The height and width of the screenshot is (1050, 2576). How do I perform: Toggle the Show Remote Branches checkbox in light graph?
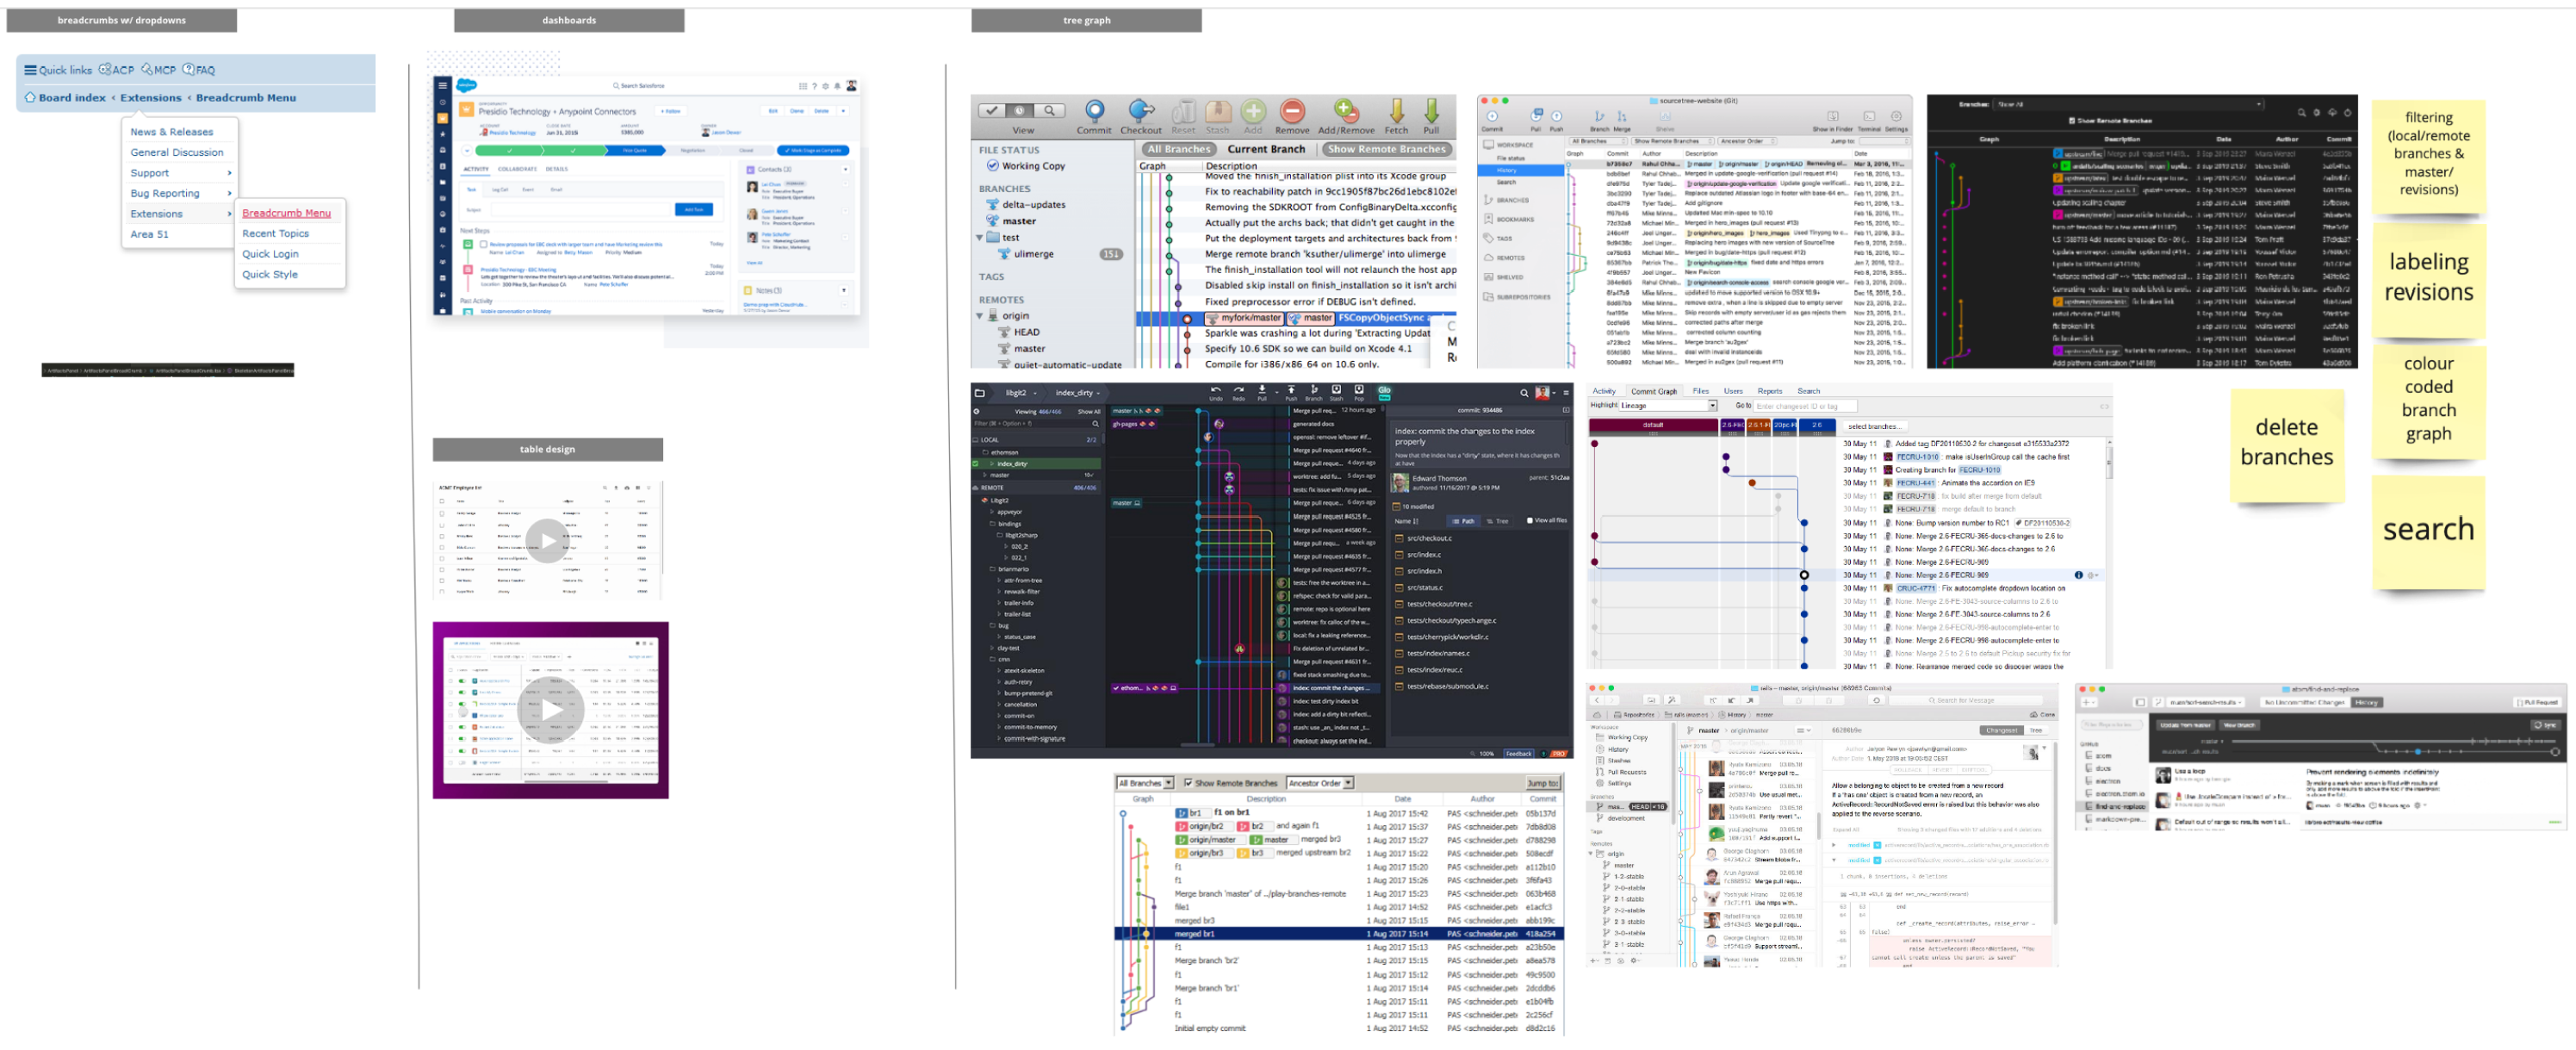coord(1188,783)
